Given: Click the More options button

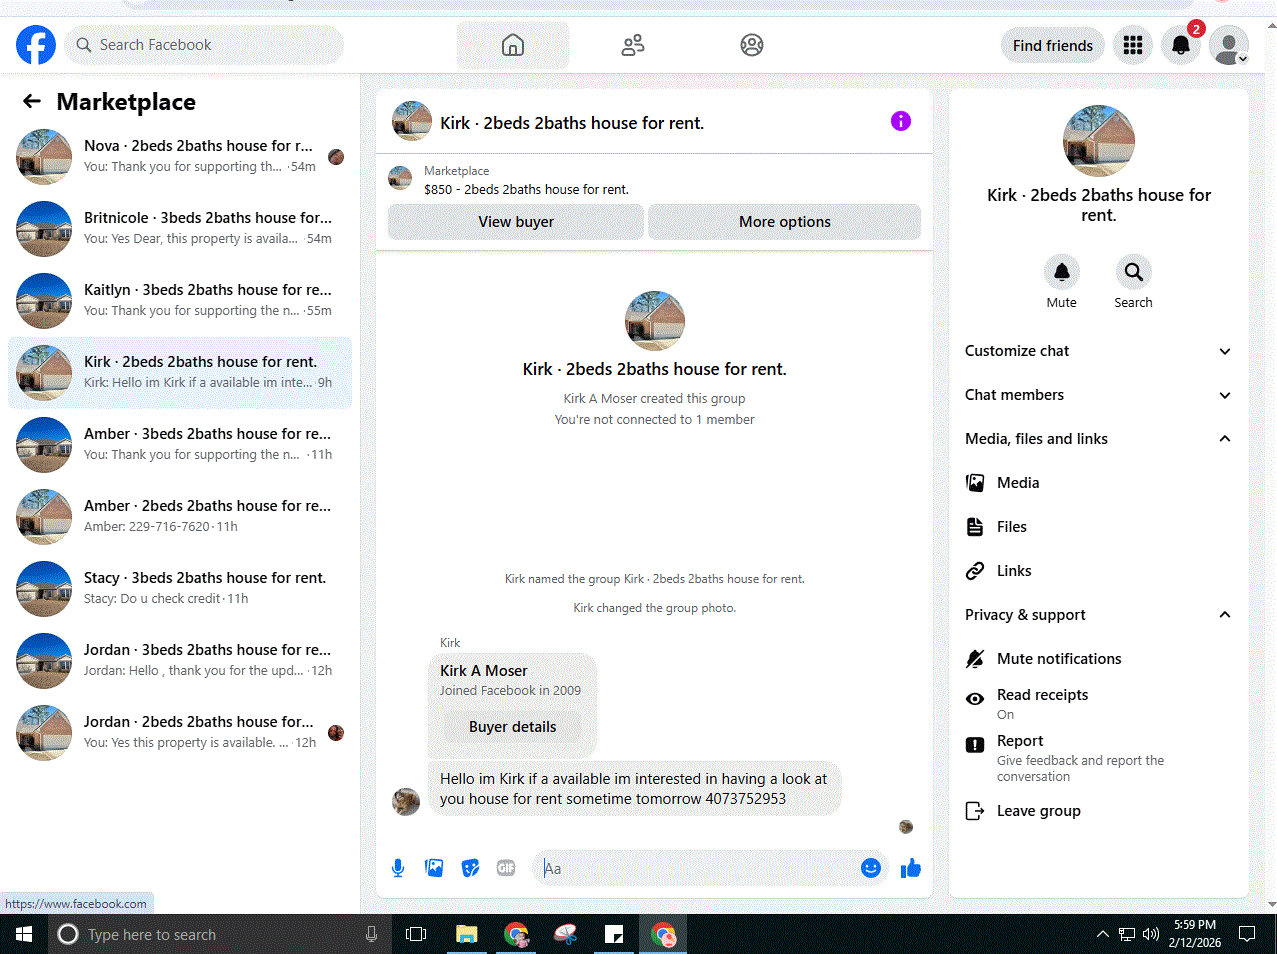Looking at the screenshot, I should tap(785, 222).
